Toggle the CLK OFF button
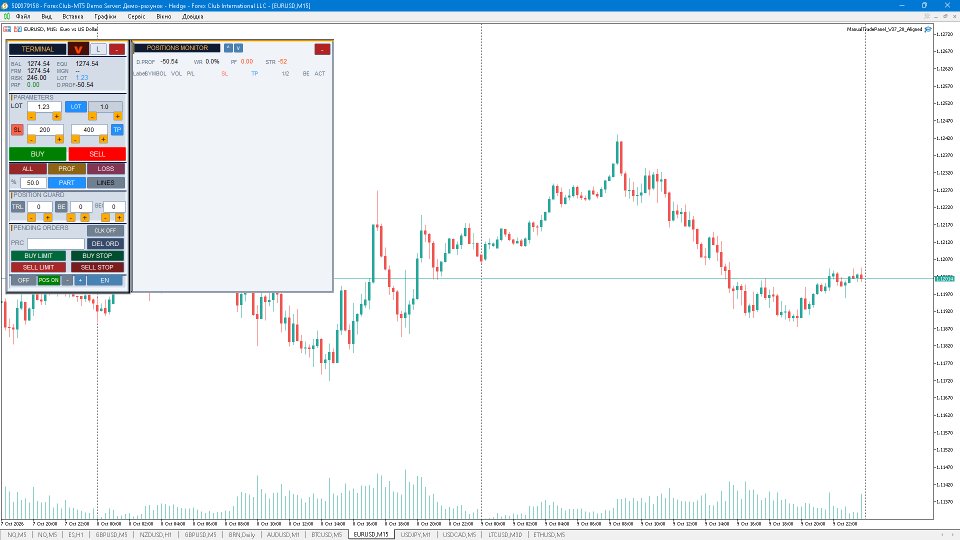 [x=105, y=231]
